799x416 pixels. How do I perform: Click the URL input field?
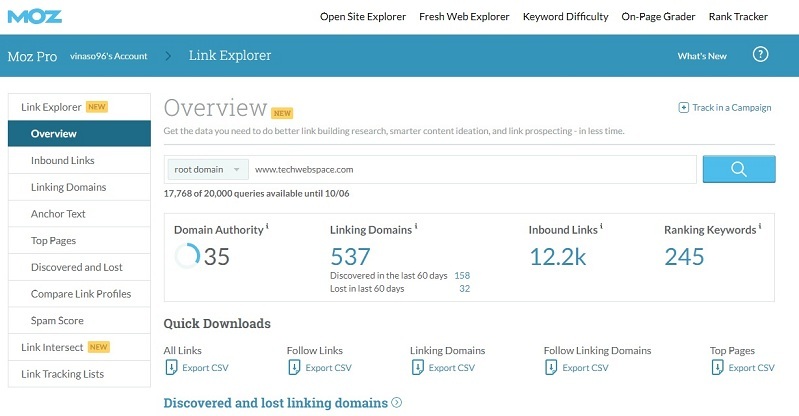[470, 170]
